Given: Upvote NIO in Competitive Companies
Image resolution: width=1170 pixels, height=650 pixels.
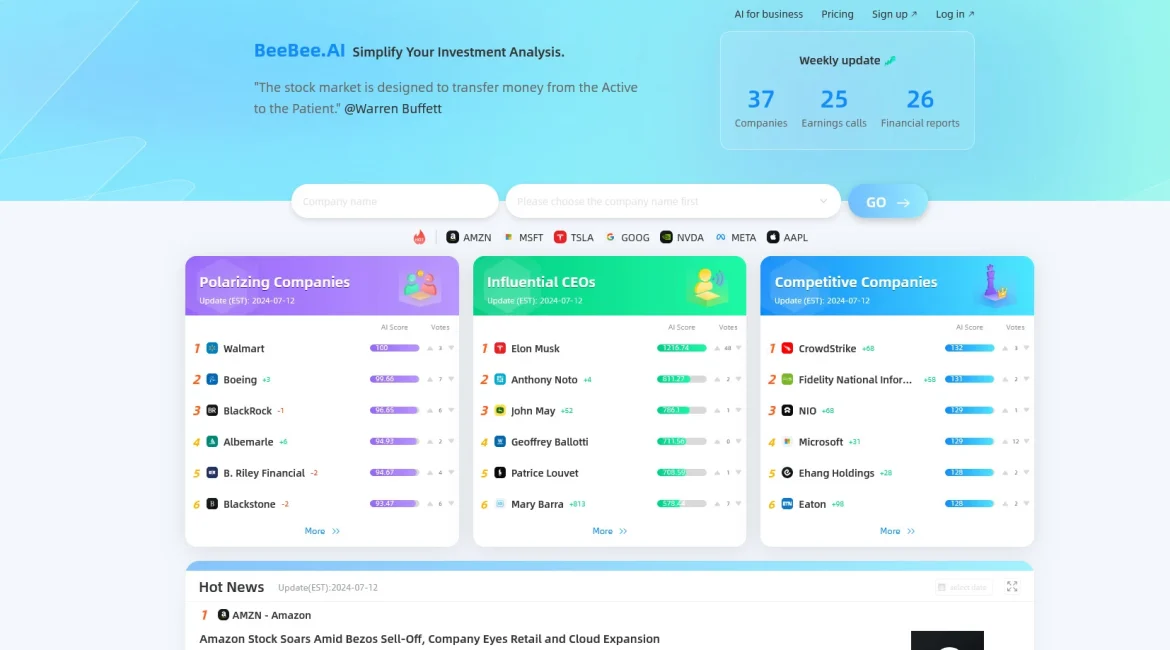Looking at the screenshot, I should coord(1005,410).
